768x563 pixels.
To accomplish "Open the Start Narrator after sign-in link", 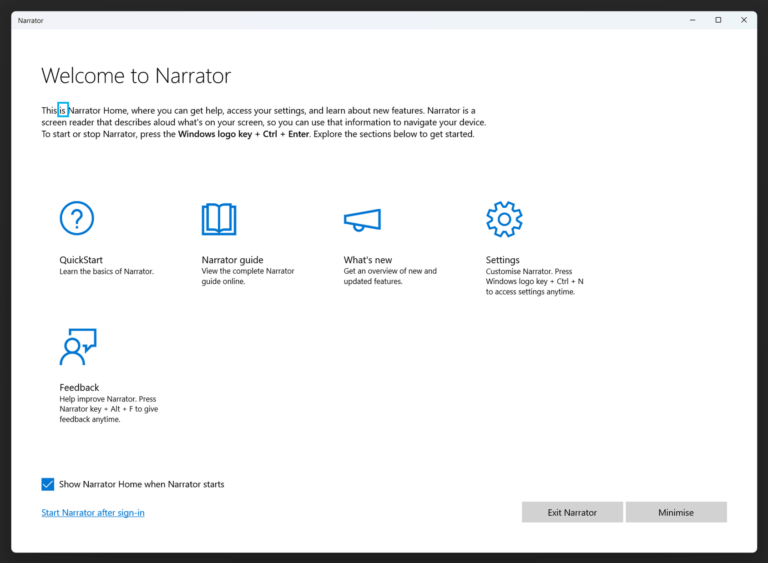I will (x=93, y=513).
